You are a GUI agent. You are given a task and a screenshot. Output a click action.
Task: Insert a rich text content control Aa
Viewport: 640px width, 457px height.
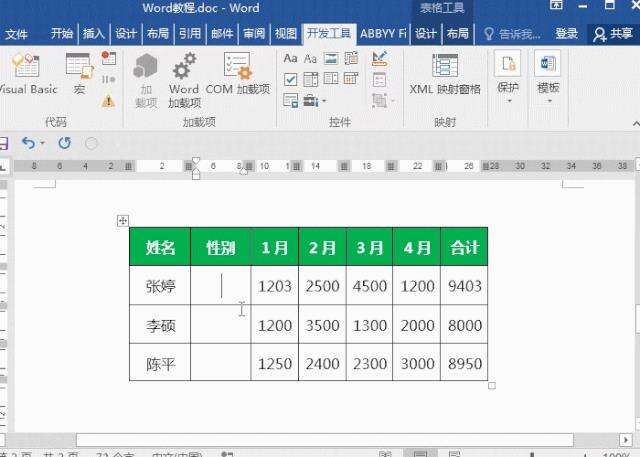(x=290, y=58)
